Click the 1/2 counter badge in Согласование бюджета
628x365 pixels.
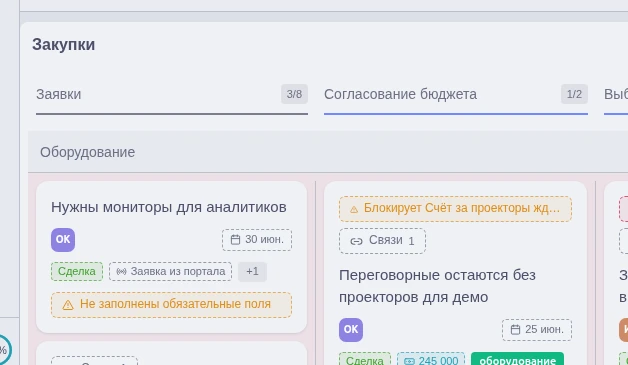click(574, 94)
